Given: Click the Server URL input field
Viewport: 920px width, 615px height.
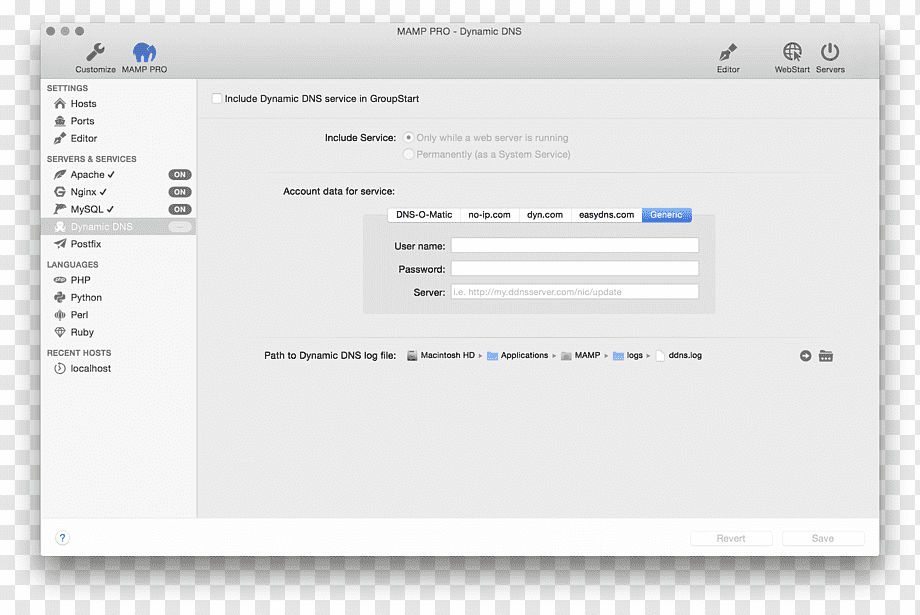Looking at the screenshot, I should 574,292.
